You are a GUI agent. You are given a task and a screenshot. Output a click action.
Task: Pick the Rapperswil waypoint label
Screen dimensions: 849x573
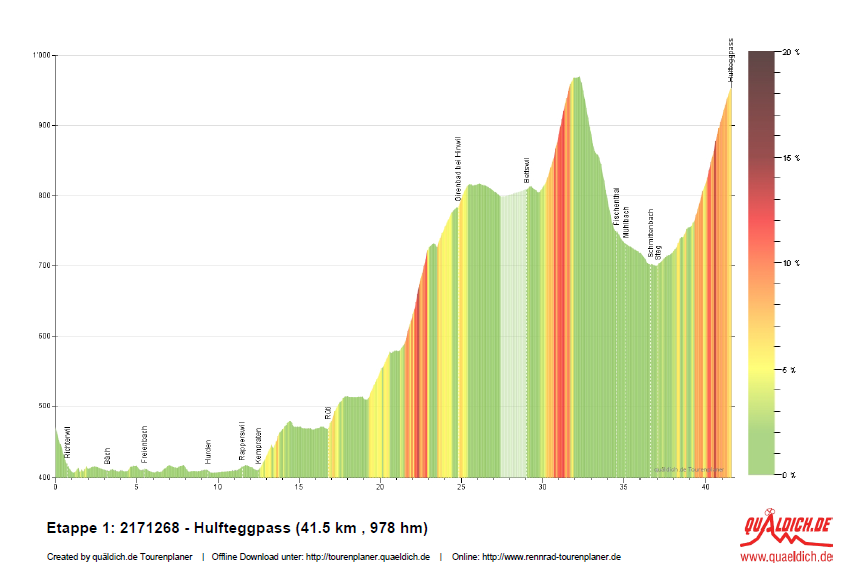(241, 439)
